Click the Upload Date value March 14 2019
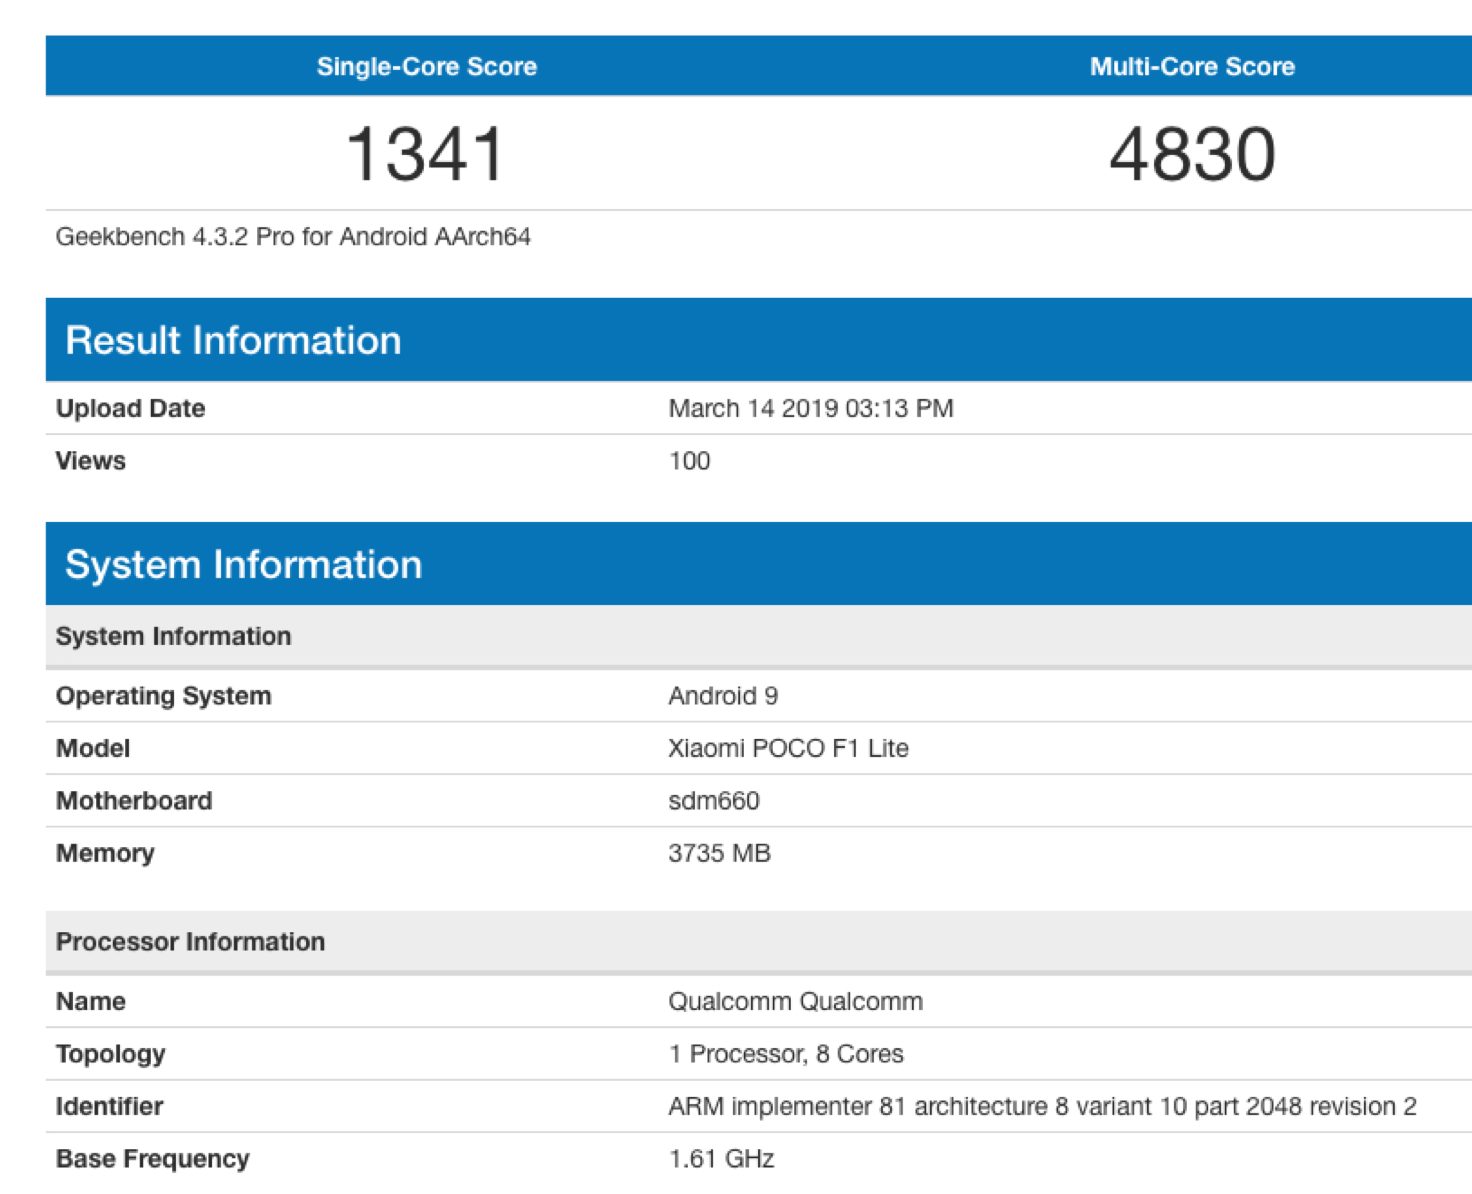The image size is (1472, 1194). (x=810, y=408)
